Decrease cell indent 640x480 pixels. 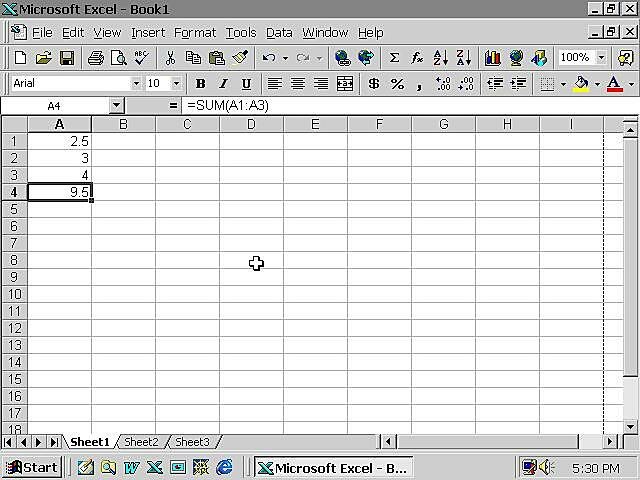(495, 84)
